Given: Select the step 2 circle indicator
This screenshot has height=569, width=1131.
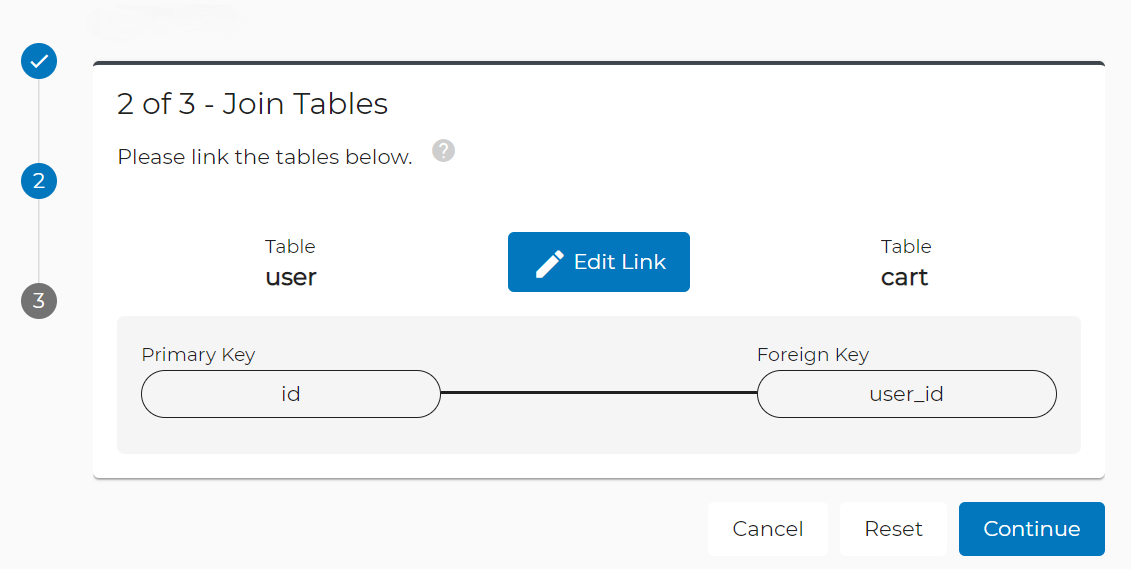Looking at the screenshot, I should (39, 180).
